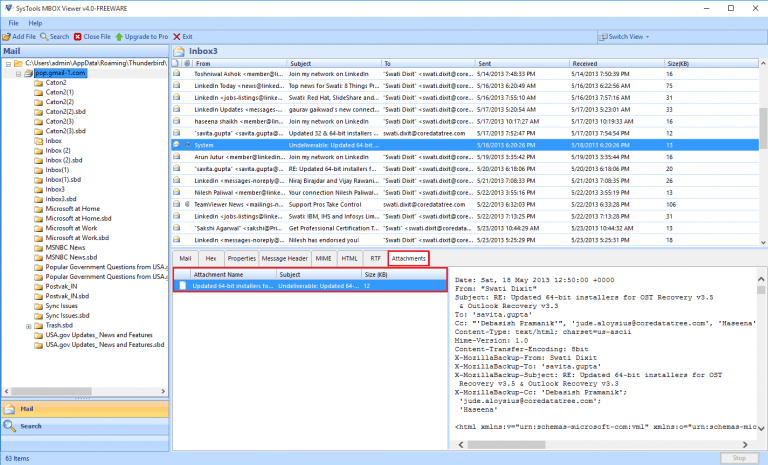Click the Add File toolbar icon

point(7,36)
